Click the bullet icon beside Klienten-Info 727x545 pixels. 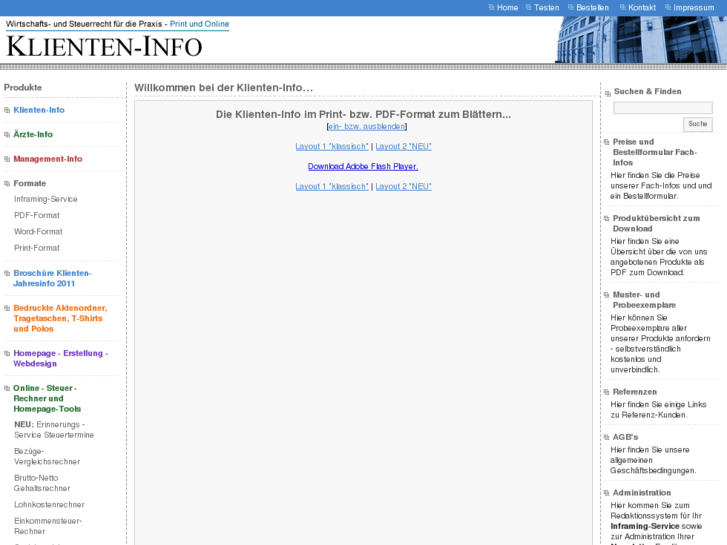coord(7,110)
